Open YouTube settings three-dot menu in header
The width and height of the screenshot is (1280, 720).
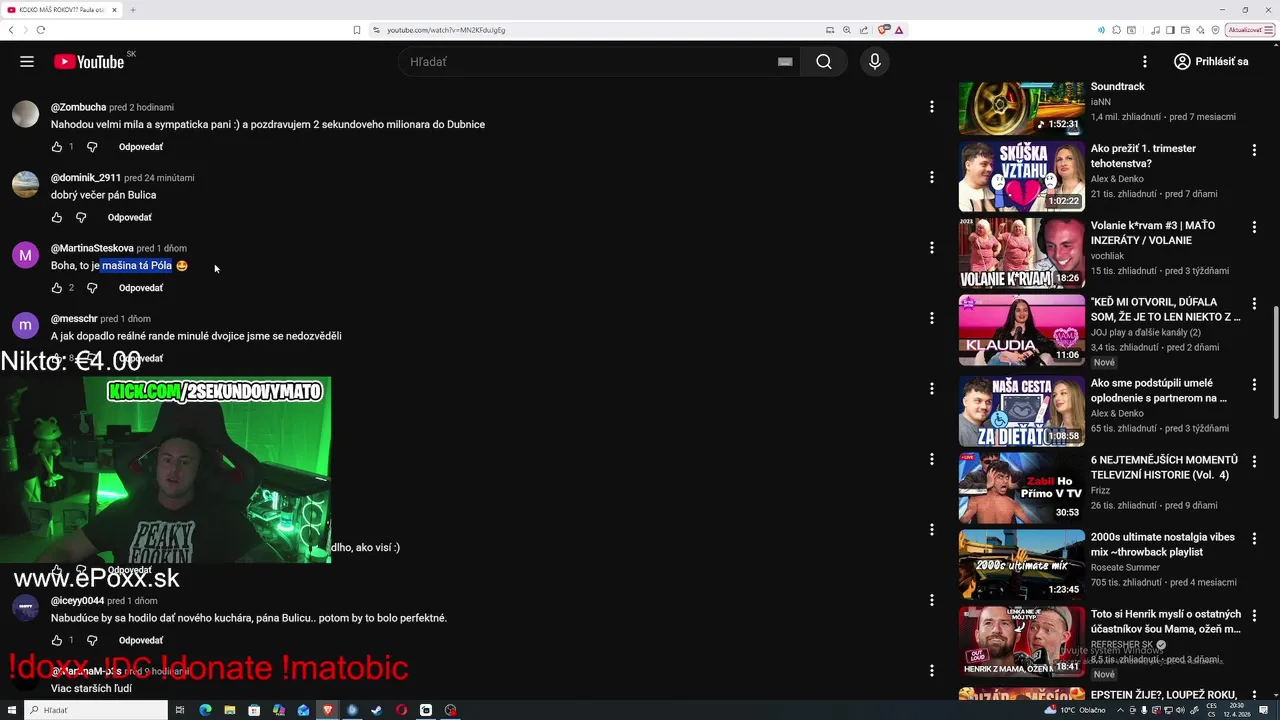[x=1145, y=62]
